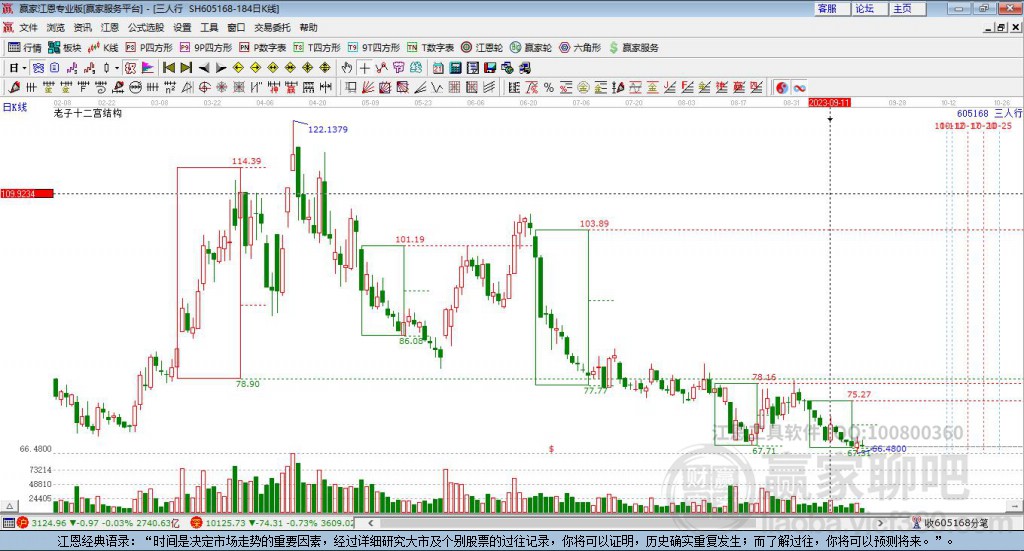Screen dimensions: 1024x551
Task: Open the 9T四方形 tool
Action: [x=373, y=48]
